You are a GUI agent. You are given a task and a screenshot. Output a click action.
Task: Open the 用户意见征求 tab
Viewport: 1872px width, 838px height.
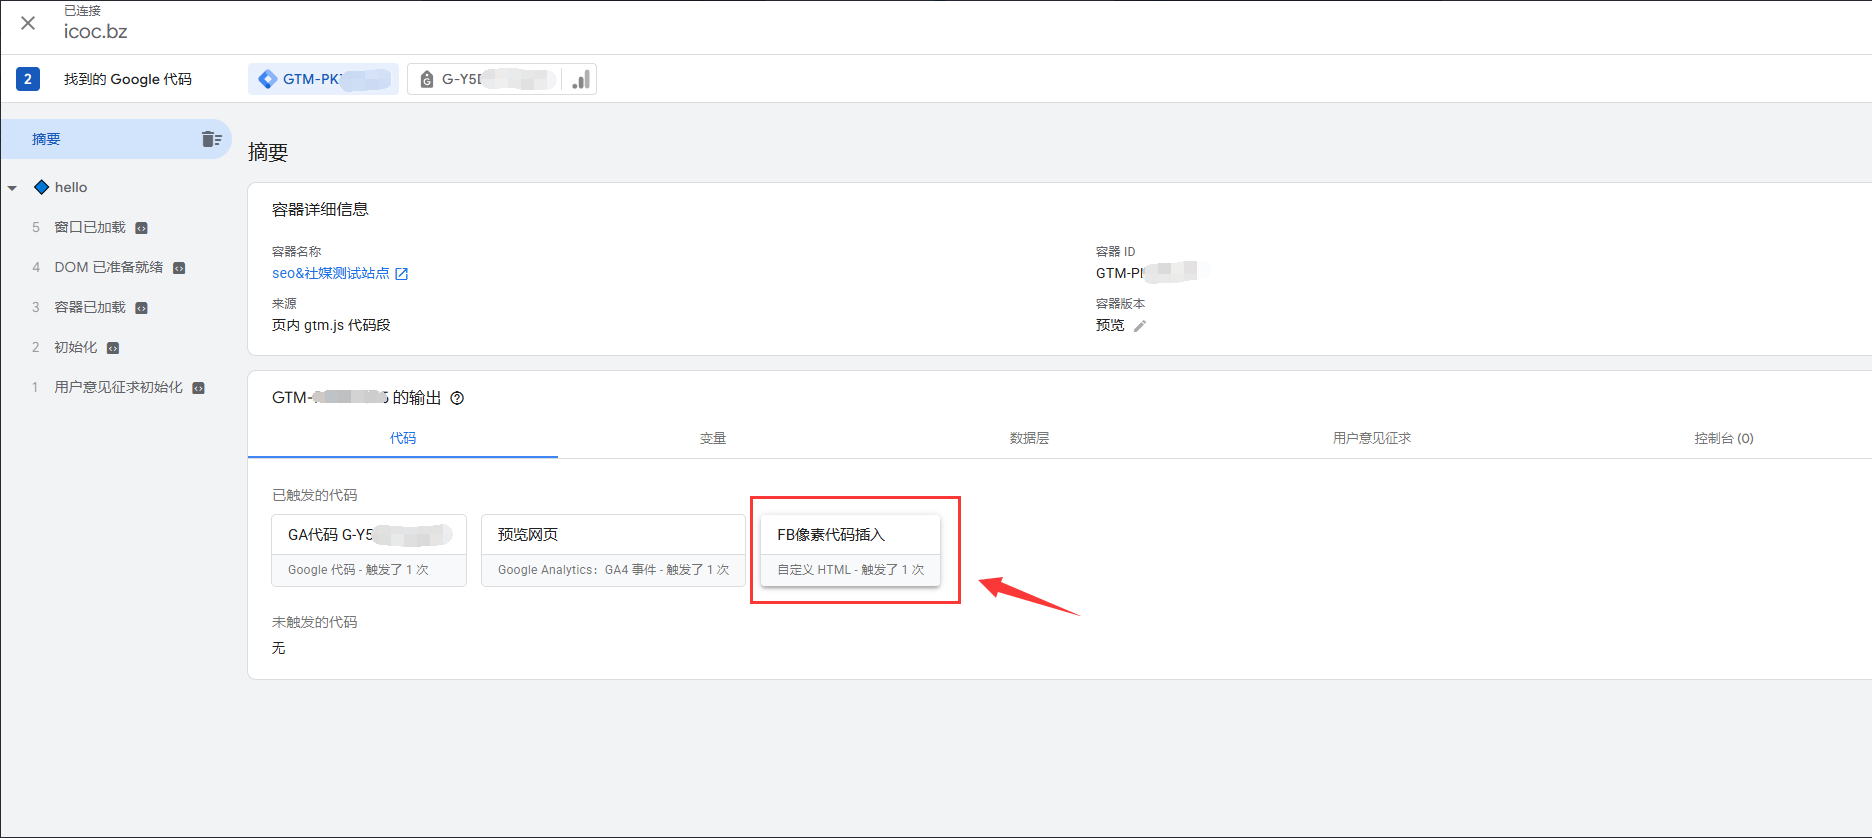click(x=1371, y=438)
